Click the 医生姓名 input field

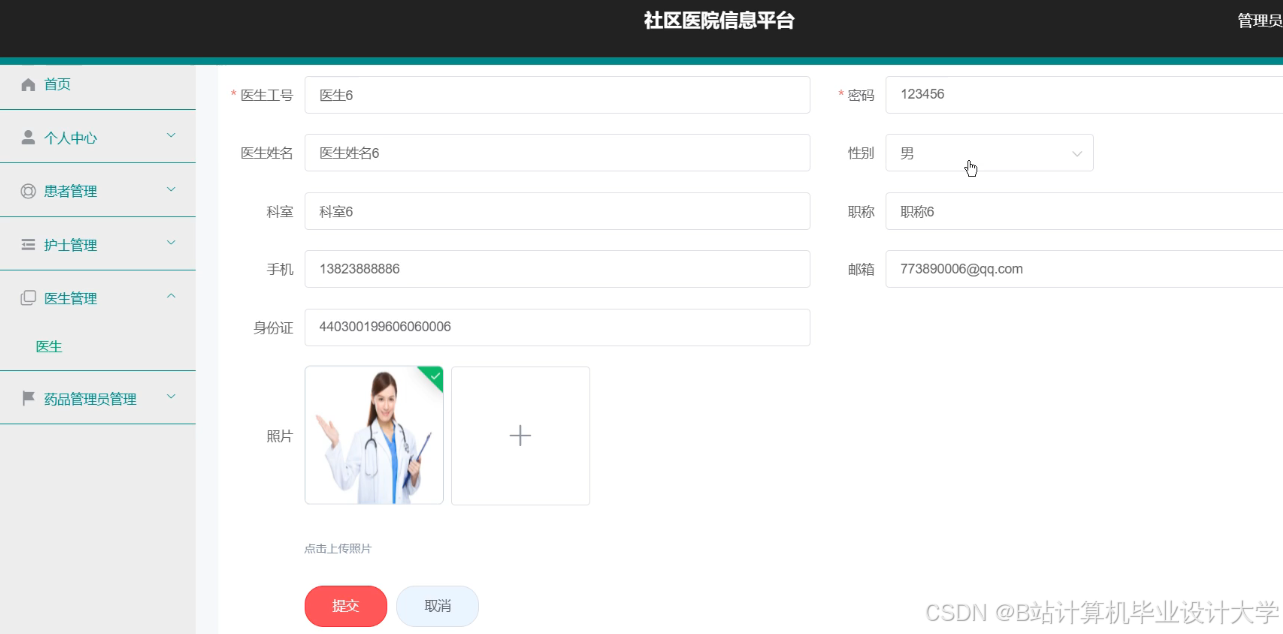coord(557,153)
